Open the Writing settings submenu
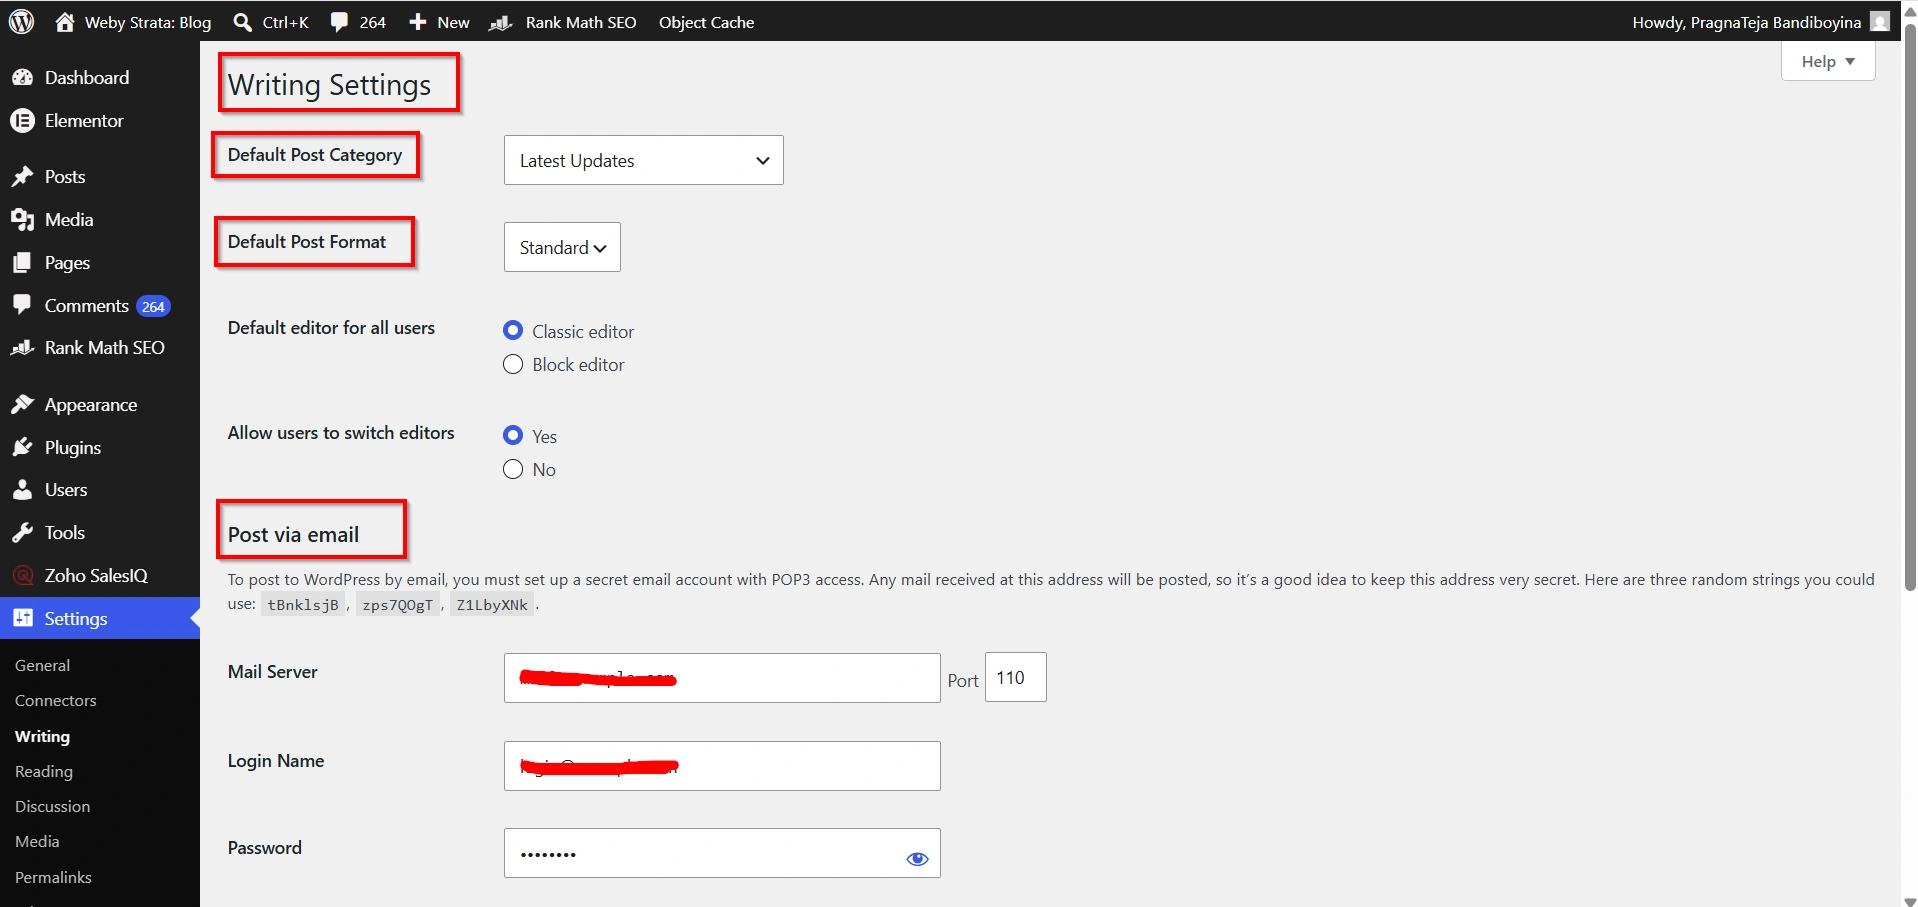This screenshot has height=907, width=1918. click(42, 737)
